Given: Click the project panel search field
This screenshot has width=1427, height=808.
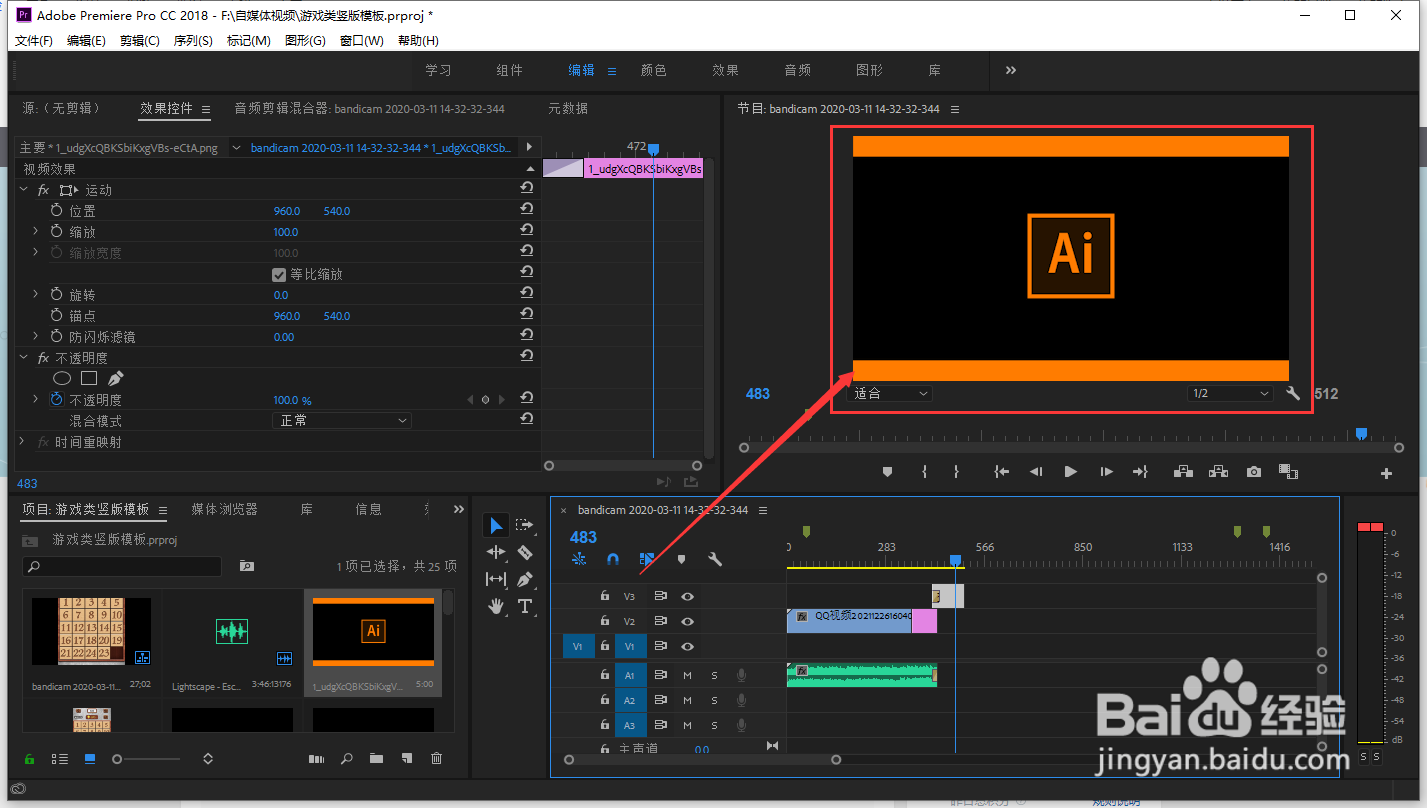Looking at the screenshot, I should coord(122,566).
